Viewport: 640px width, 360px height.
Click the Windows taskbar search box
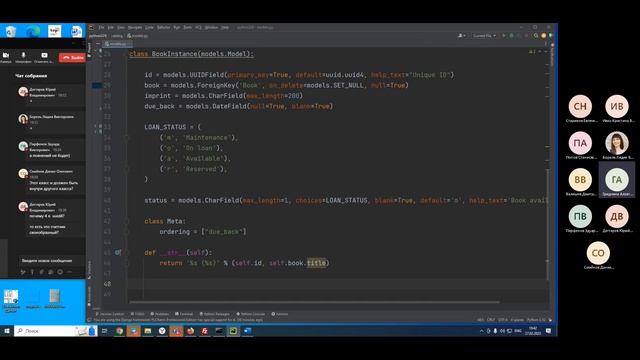click(55, 331)
